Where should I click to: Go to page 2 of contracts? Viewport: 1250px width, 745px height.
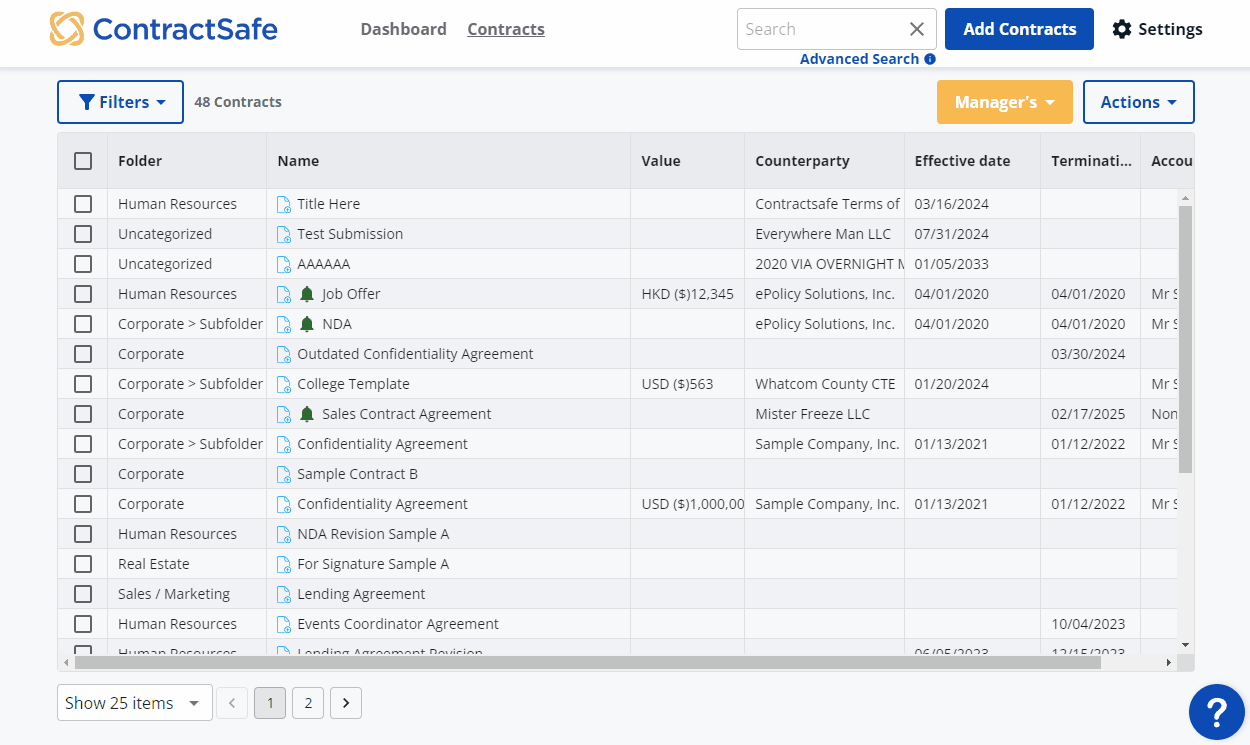point(308,703)
